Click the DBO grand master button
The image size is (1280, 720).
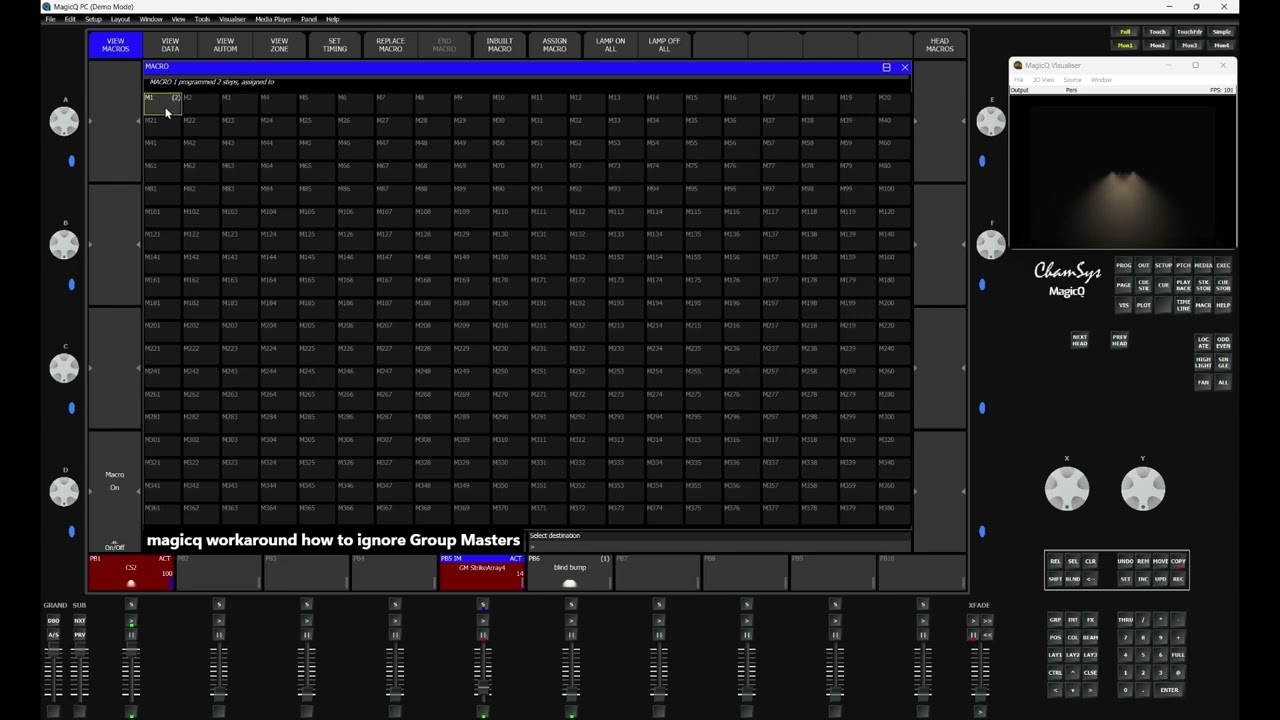53,621
